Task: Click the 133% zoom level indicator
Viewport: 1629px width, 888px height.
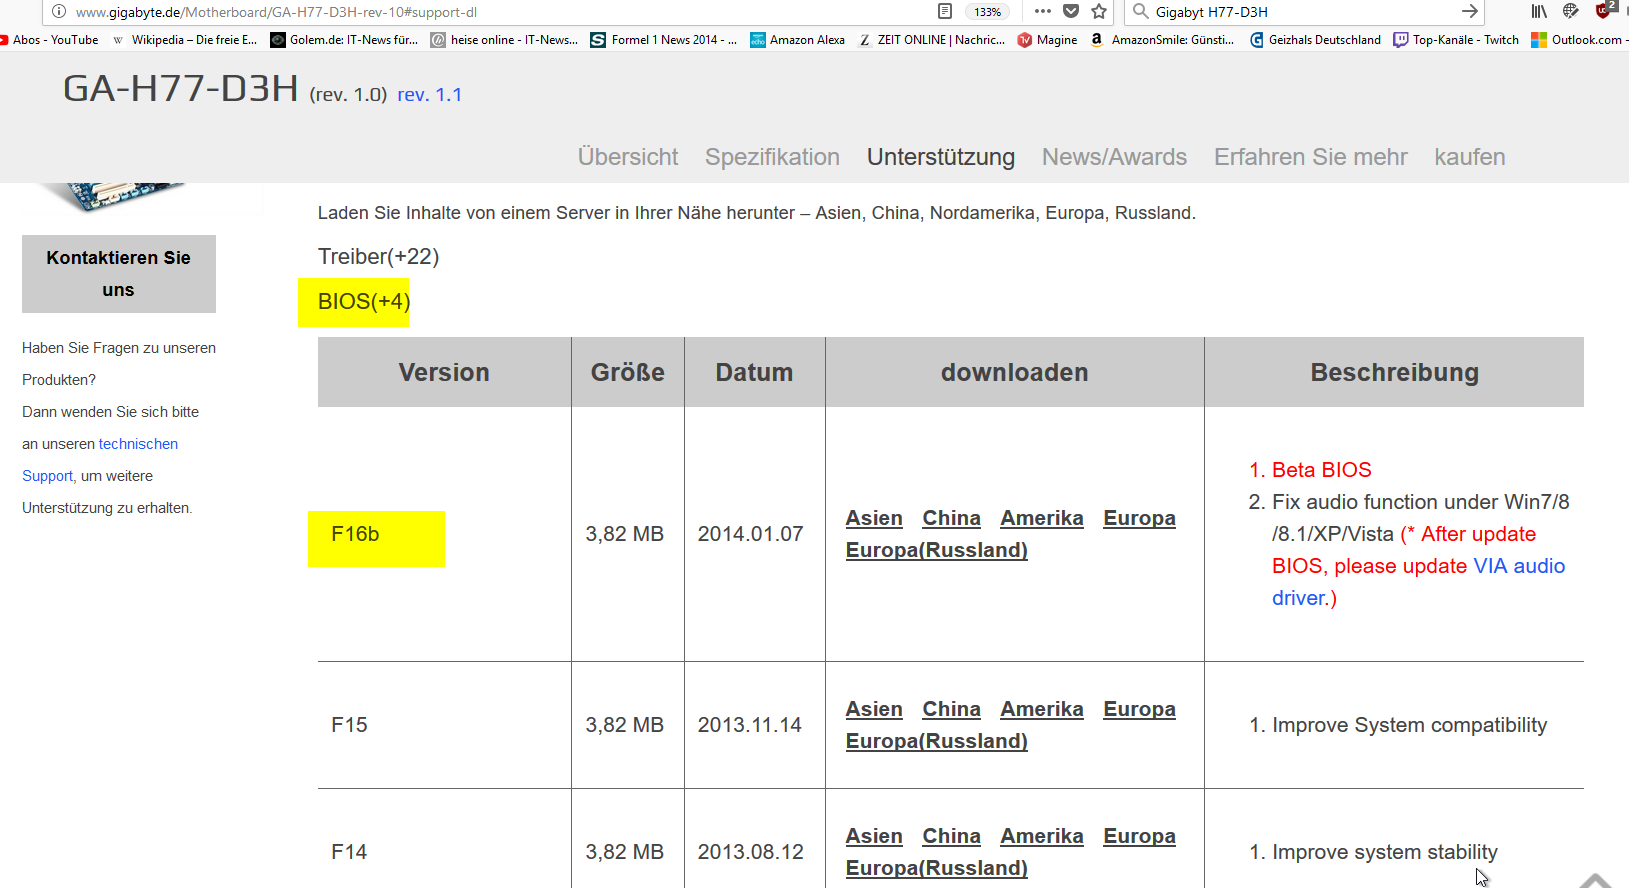Action: click(x=988, y=12)
